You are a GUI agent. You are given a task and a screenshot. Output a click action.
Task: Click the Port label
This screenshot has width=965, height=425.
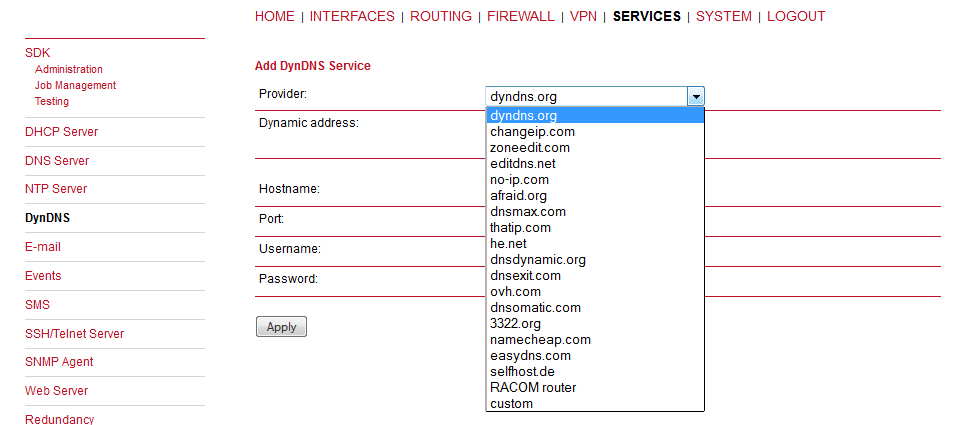click(271, 219)
